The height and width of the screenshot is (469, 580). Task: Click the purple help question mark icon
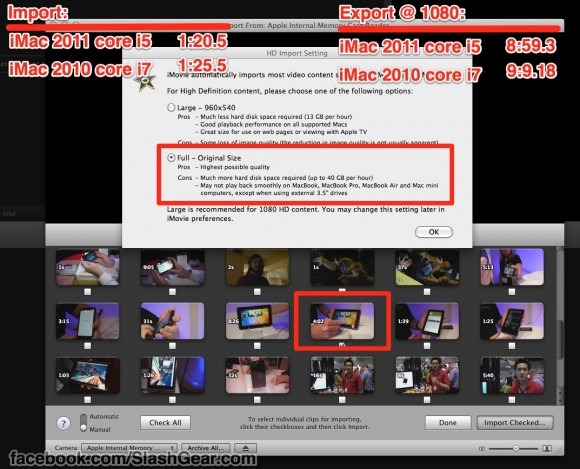[63, 423]
